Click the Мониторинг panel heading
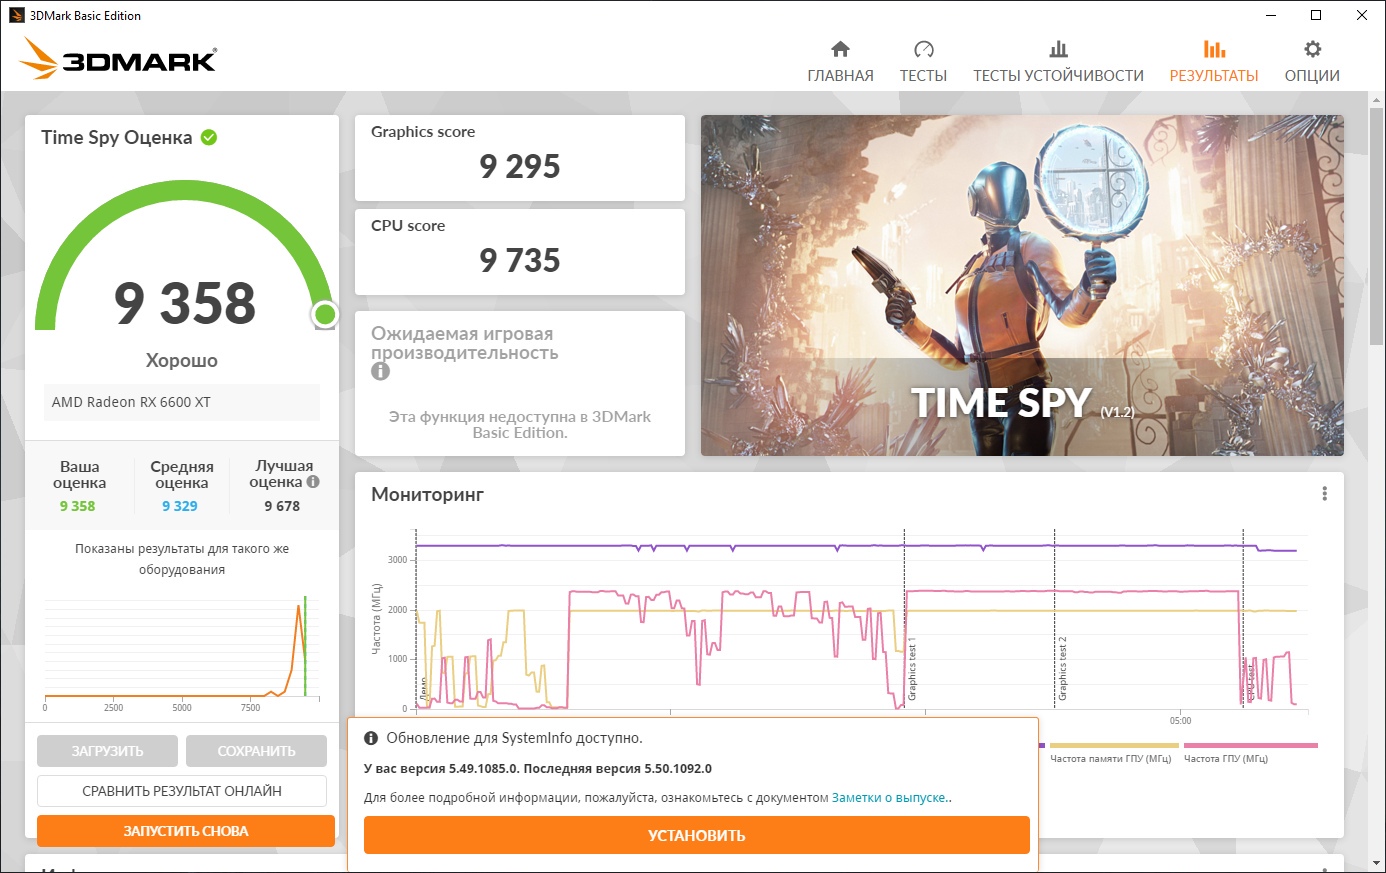The height and width of the screenshot is (873, 1386). click(x=427, y=494)
